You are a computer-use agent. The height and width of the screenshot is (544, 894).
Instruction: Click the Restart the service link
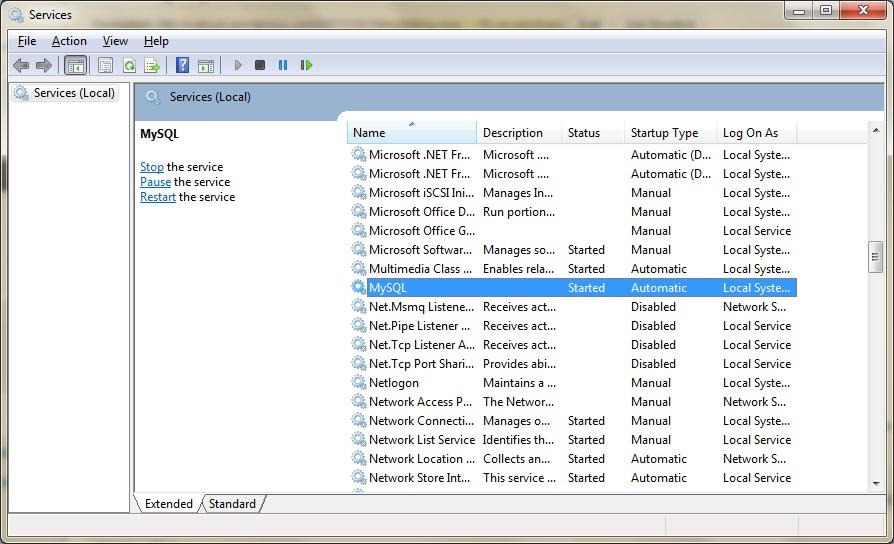click(158, 197)
